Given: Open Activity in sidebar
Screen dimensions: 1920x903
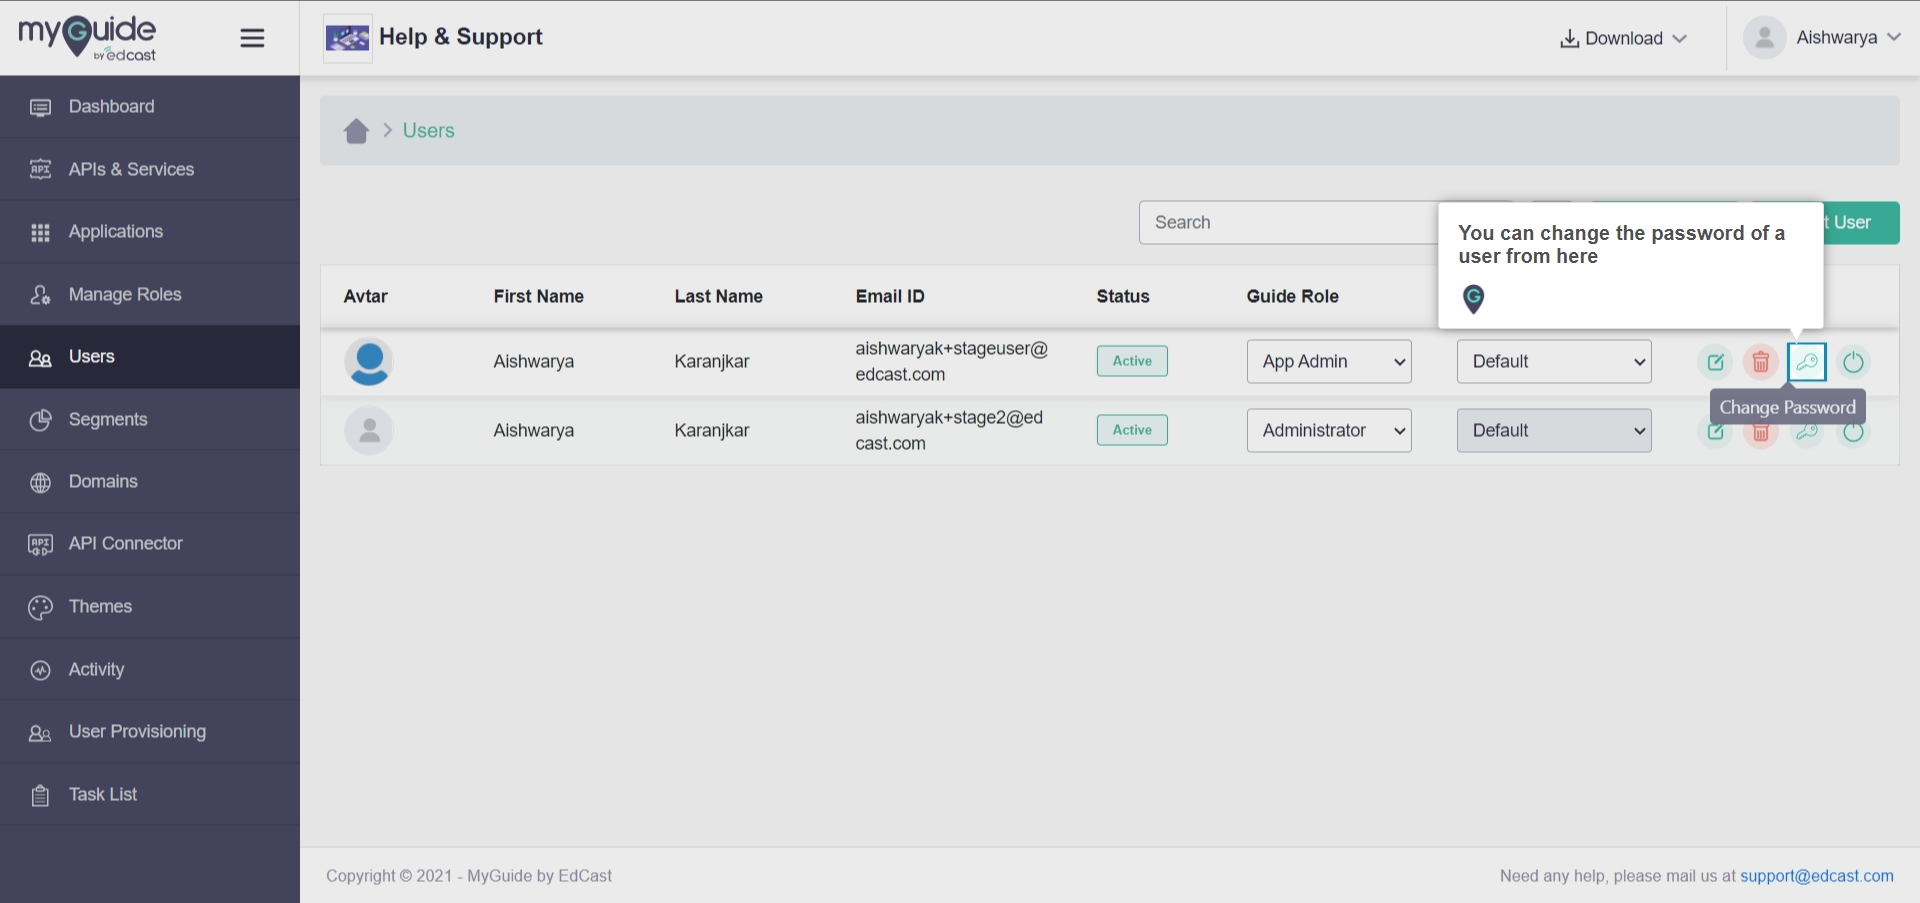Looking at the screenshot, I should click(x=150, y=669).
